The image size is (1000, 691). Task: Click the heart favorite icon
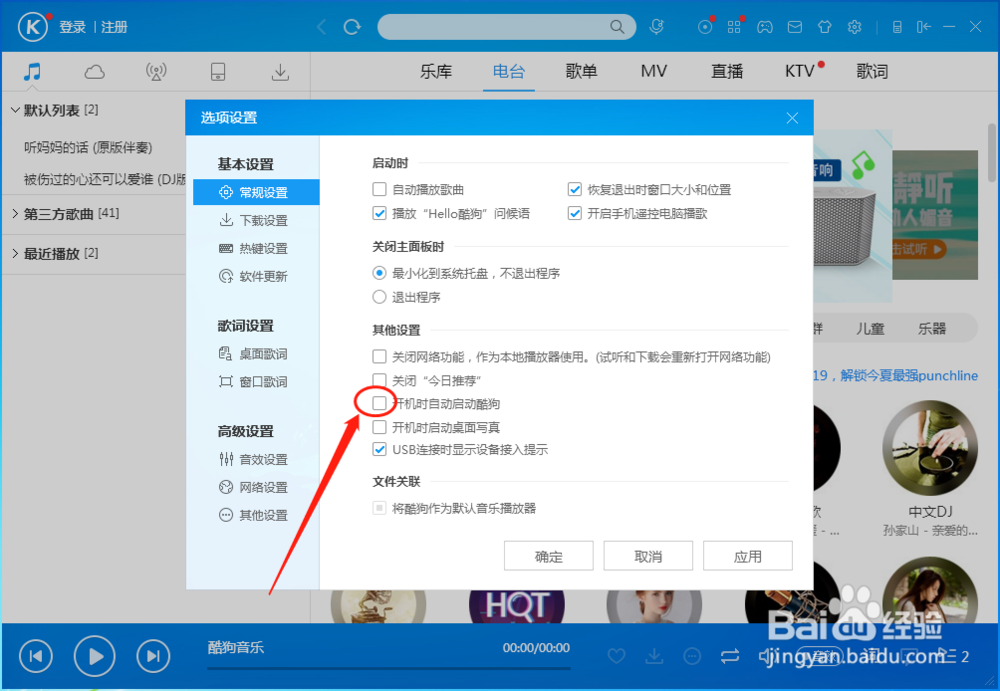click(616, 655)
